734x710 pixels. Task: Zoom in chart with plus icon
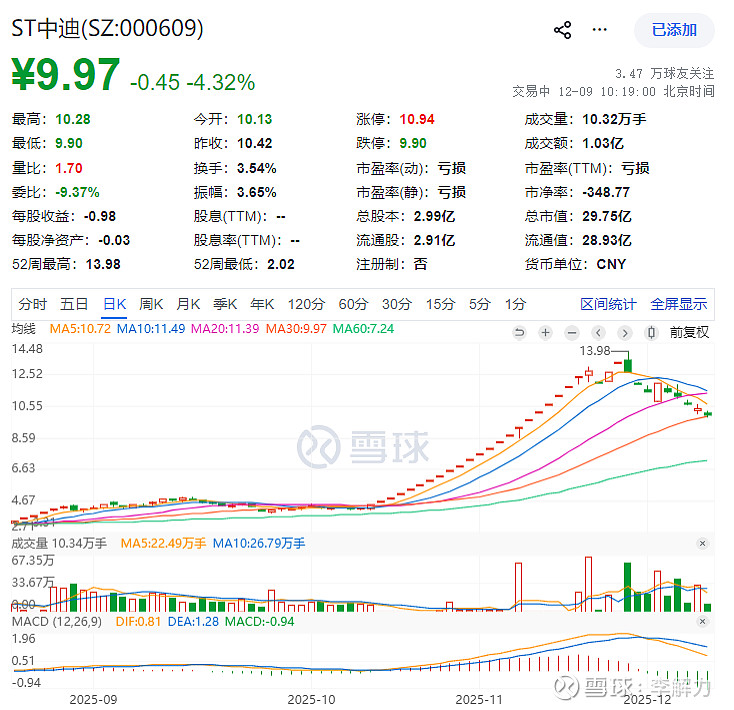pos(545,333)
